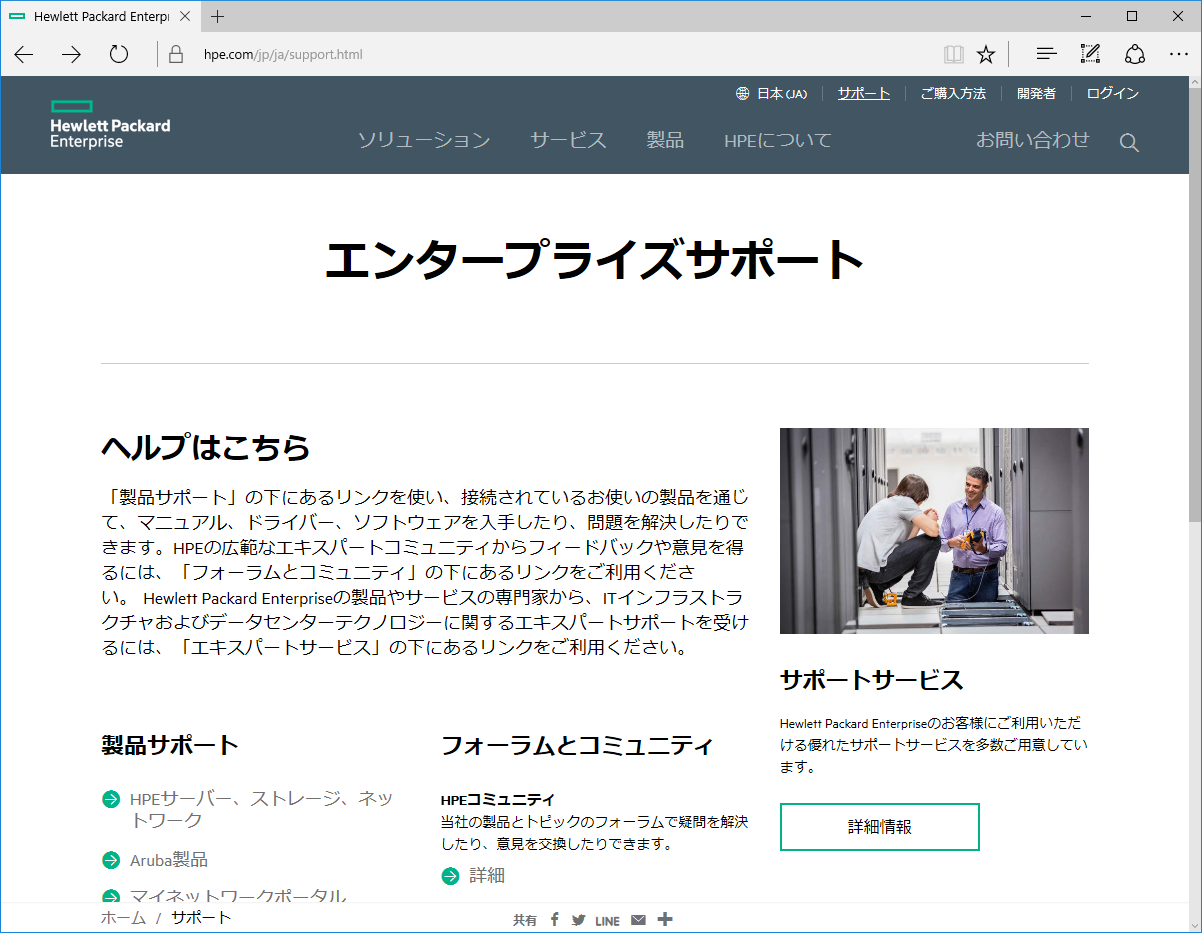This screenshot has width=1202, height=933.
Task: Open the Aruba製品 link
Action: click(169, 860)
